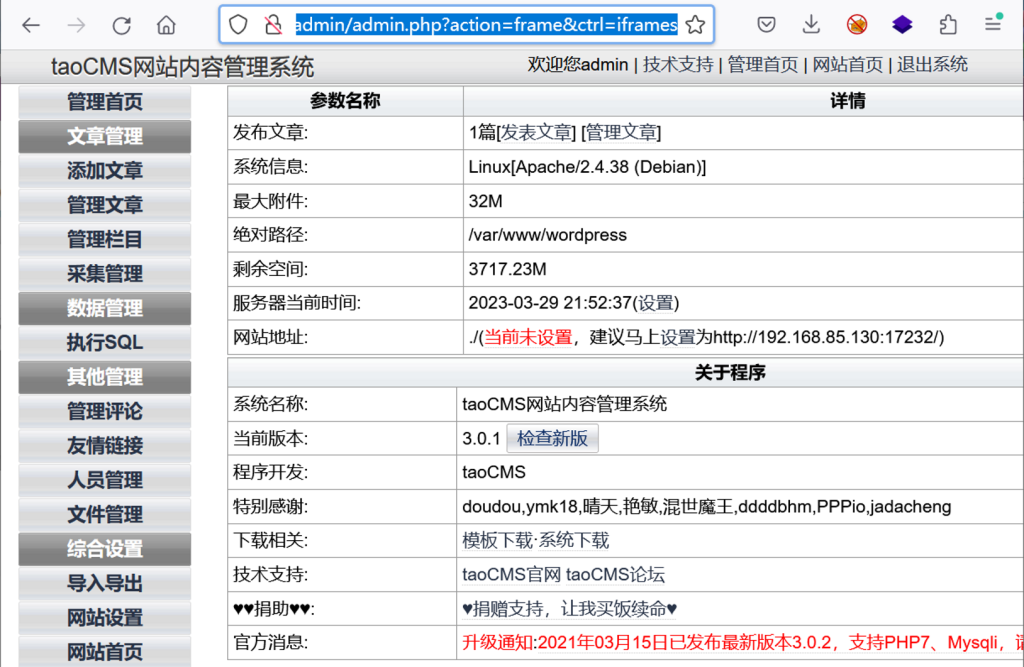The height and width of the screenshot is (667, 1024).
Task: Focus the address bar URL
Action: 487,25
